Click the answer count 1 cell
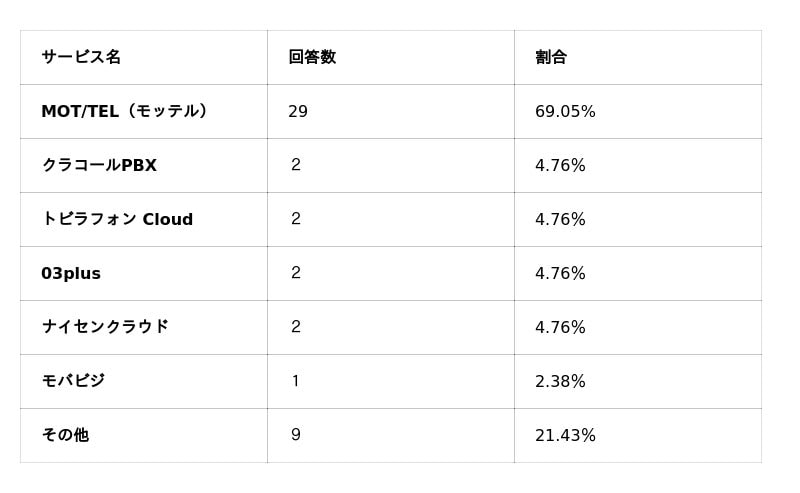Screen dimensions: 800x493 (296, 381)
